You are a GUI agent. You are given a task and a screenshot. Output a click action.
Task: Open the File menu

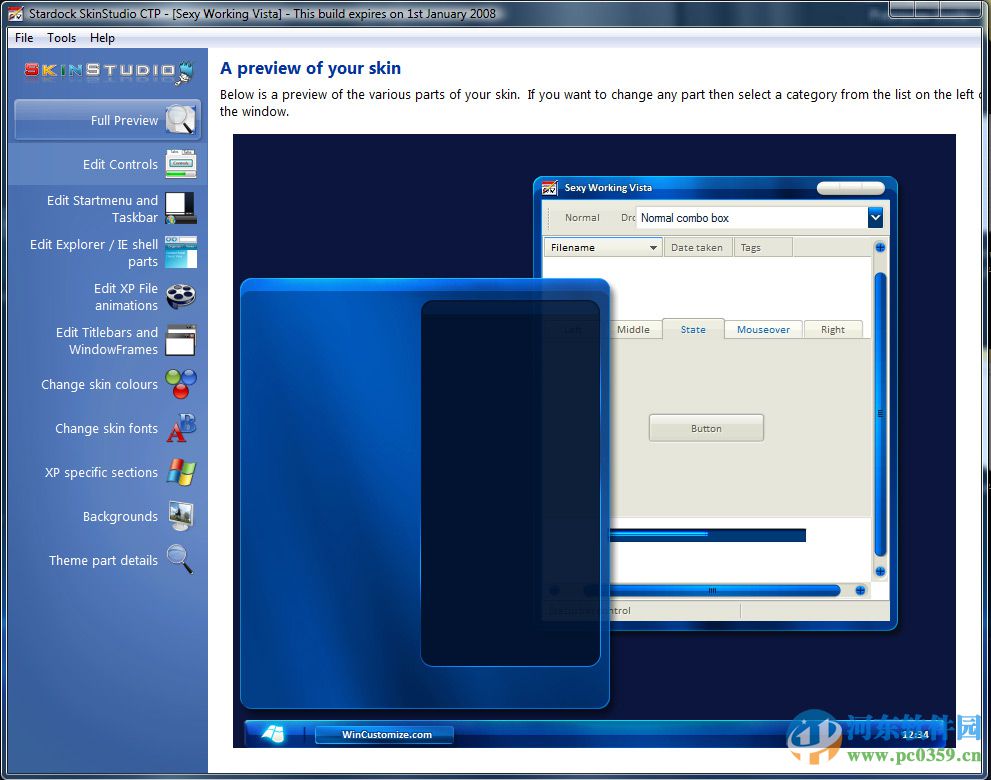coord(24,38)
